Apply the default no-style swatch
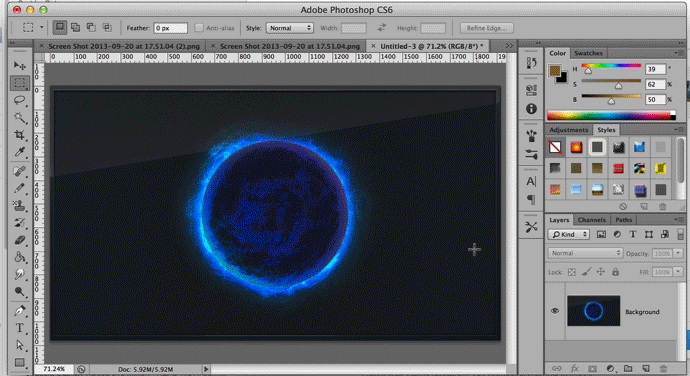Image resolution: width=690 pixels, height=376 pixels. point(555,147)
